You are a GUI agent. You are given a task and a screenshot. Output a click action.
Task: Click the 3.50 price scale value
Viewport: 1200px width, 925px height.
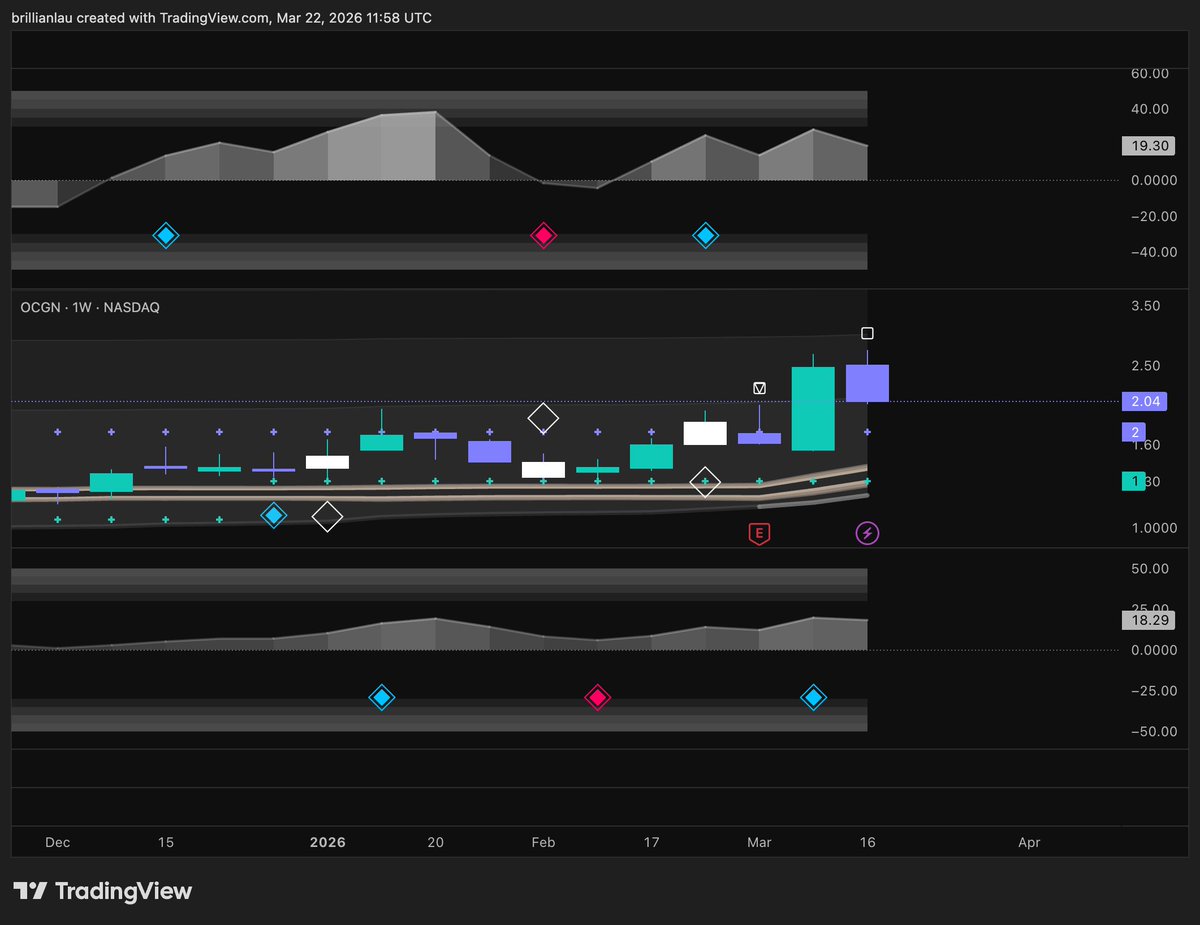pyautogui.click(x=1145, y=306)
